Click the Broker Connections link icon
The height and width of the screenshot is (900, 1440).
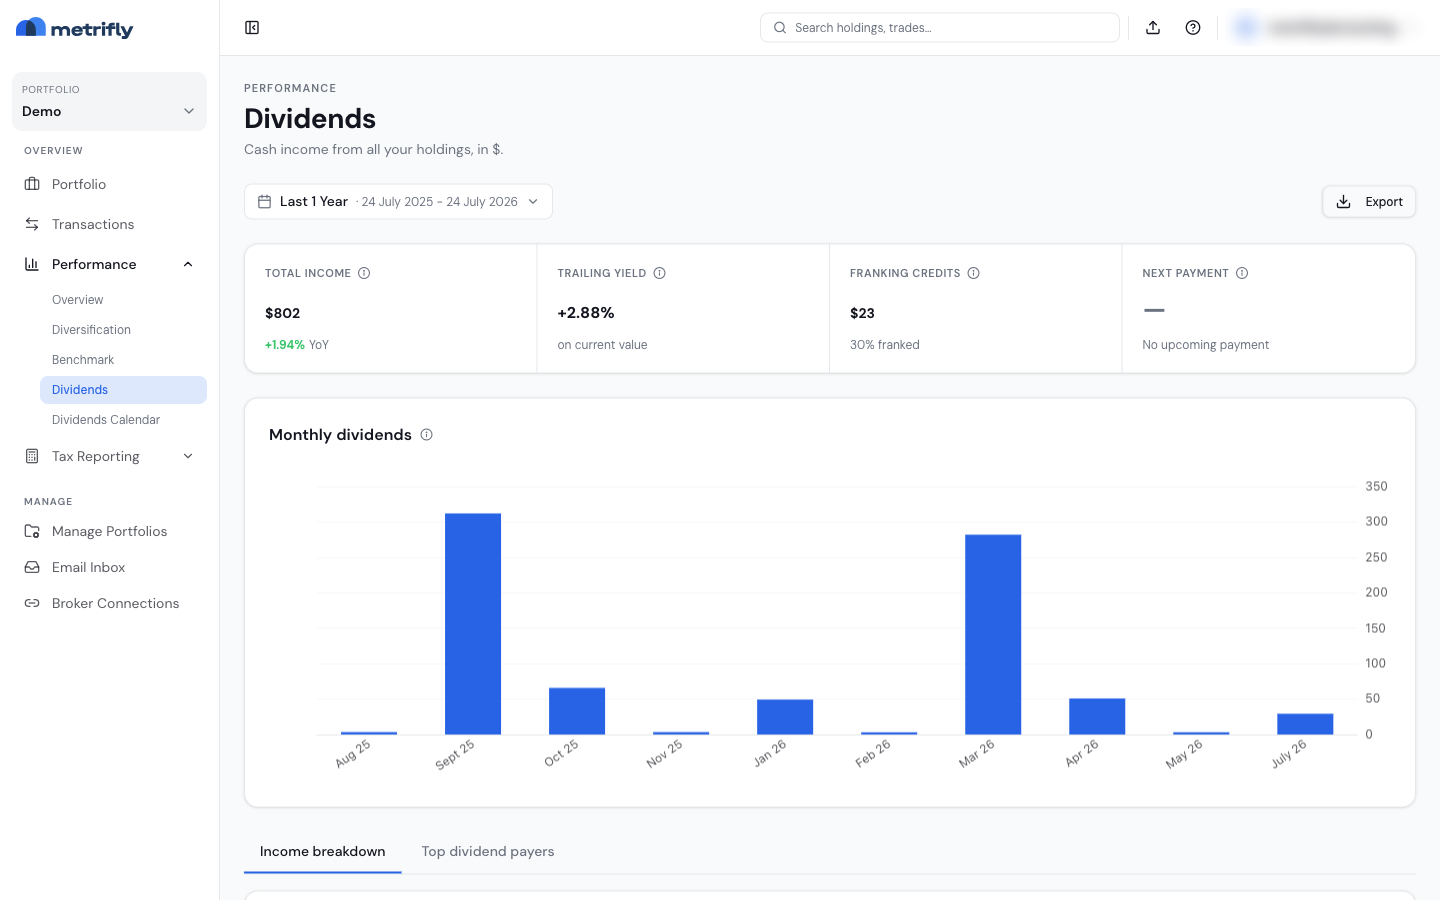pos(32,603)
